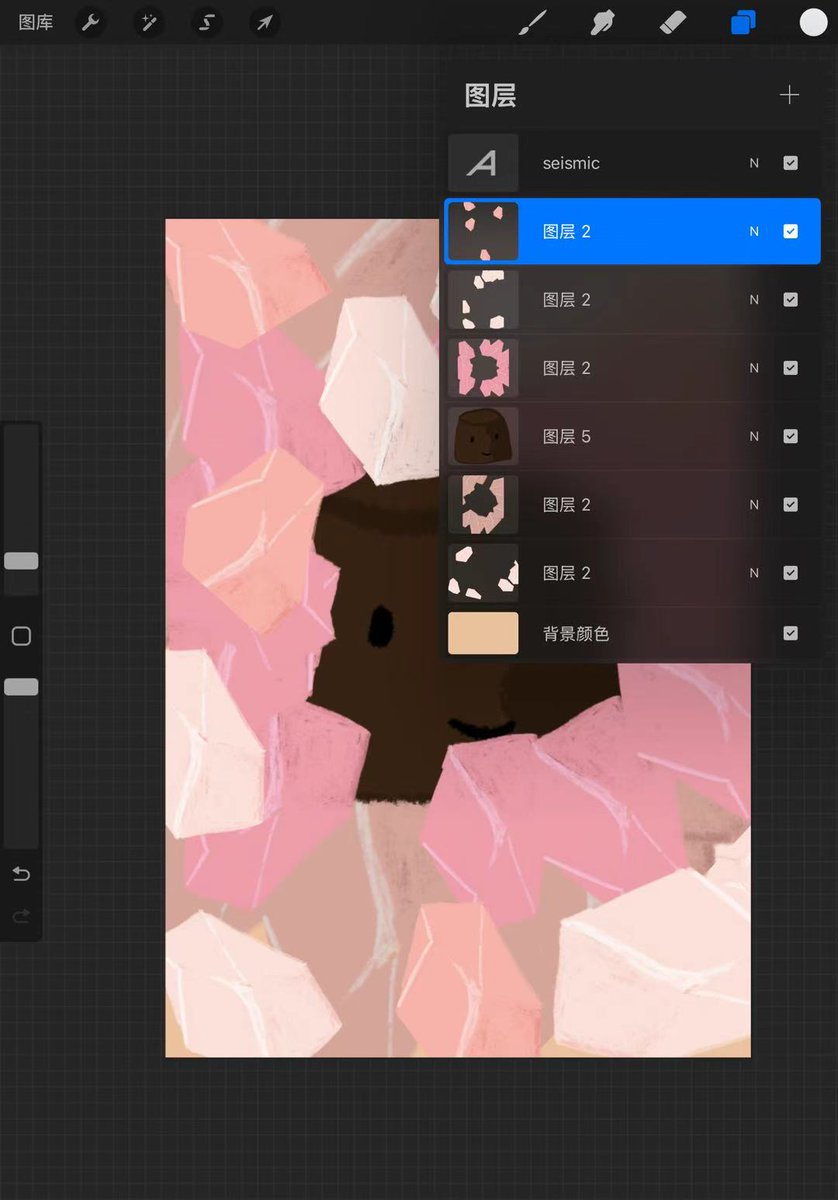Screen dimensions: 838x1200
Task: Activate the Selection tool (S icon)
Action: pyautogui.click(x=207, y=22)
